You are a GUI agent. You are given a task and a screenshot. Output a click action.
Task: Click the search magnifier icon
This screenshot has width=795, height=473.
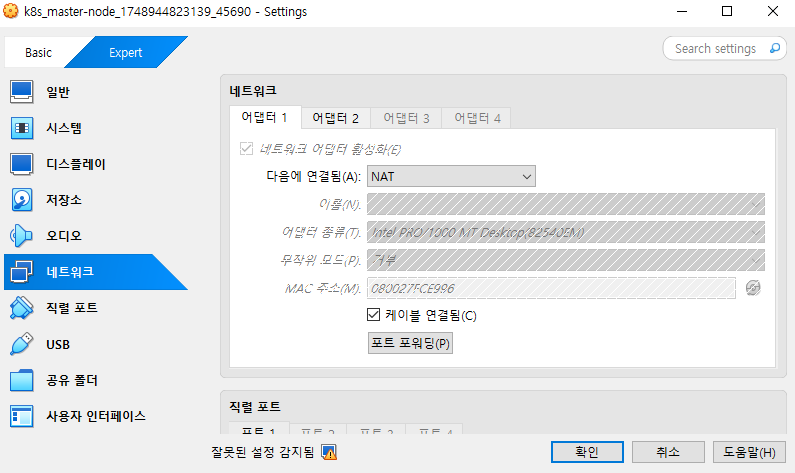pos(775,48)
